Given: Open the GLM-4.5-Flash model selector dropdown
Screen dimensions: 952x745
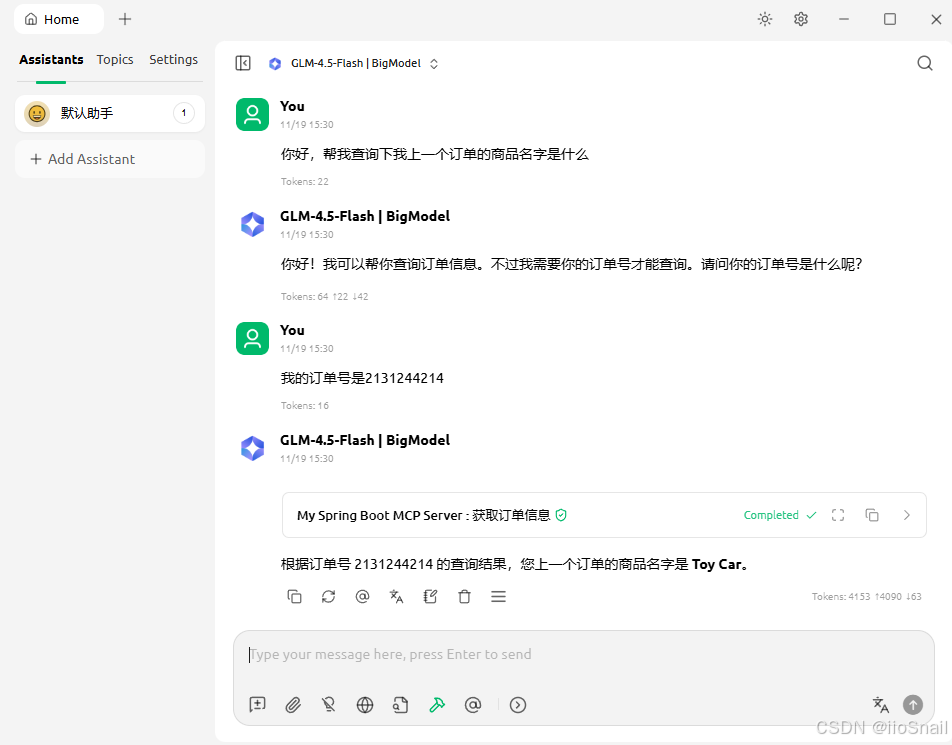Looking at the screenshot, I should 354,63.
